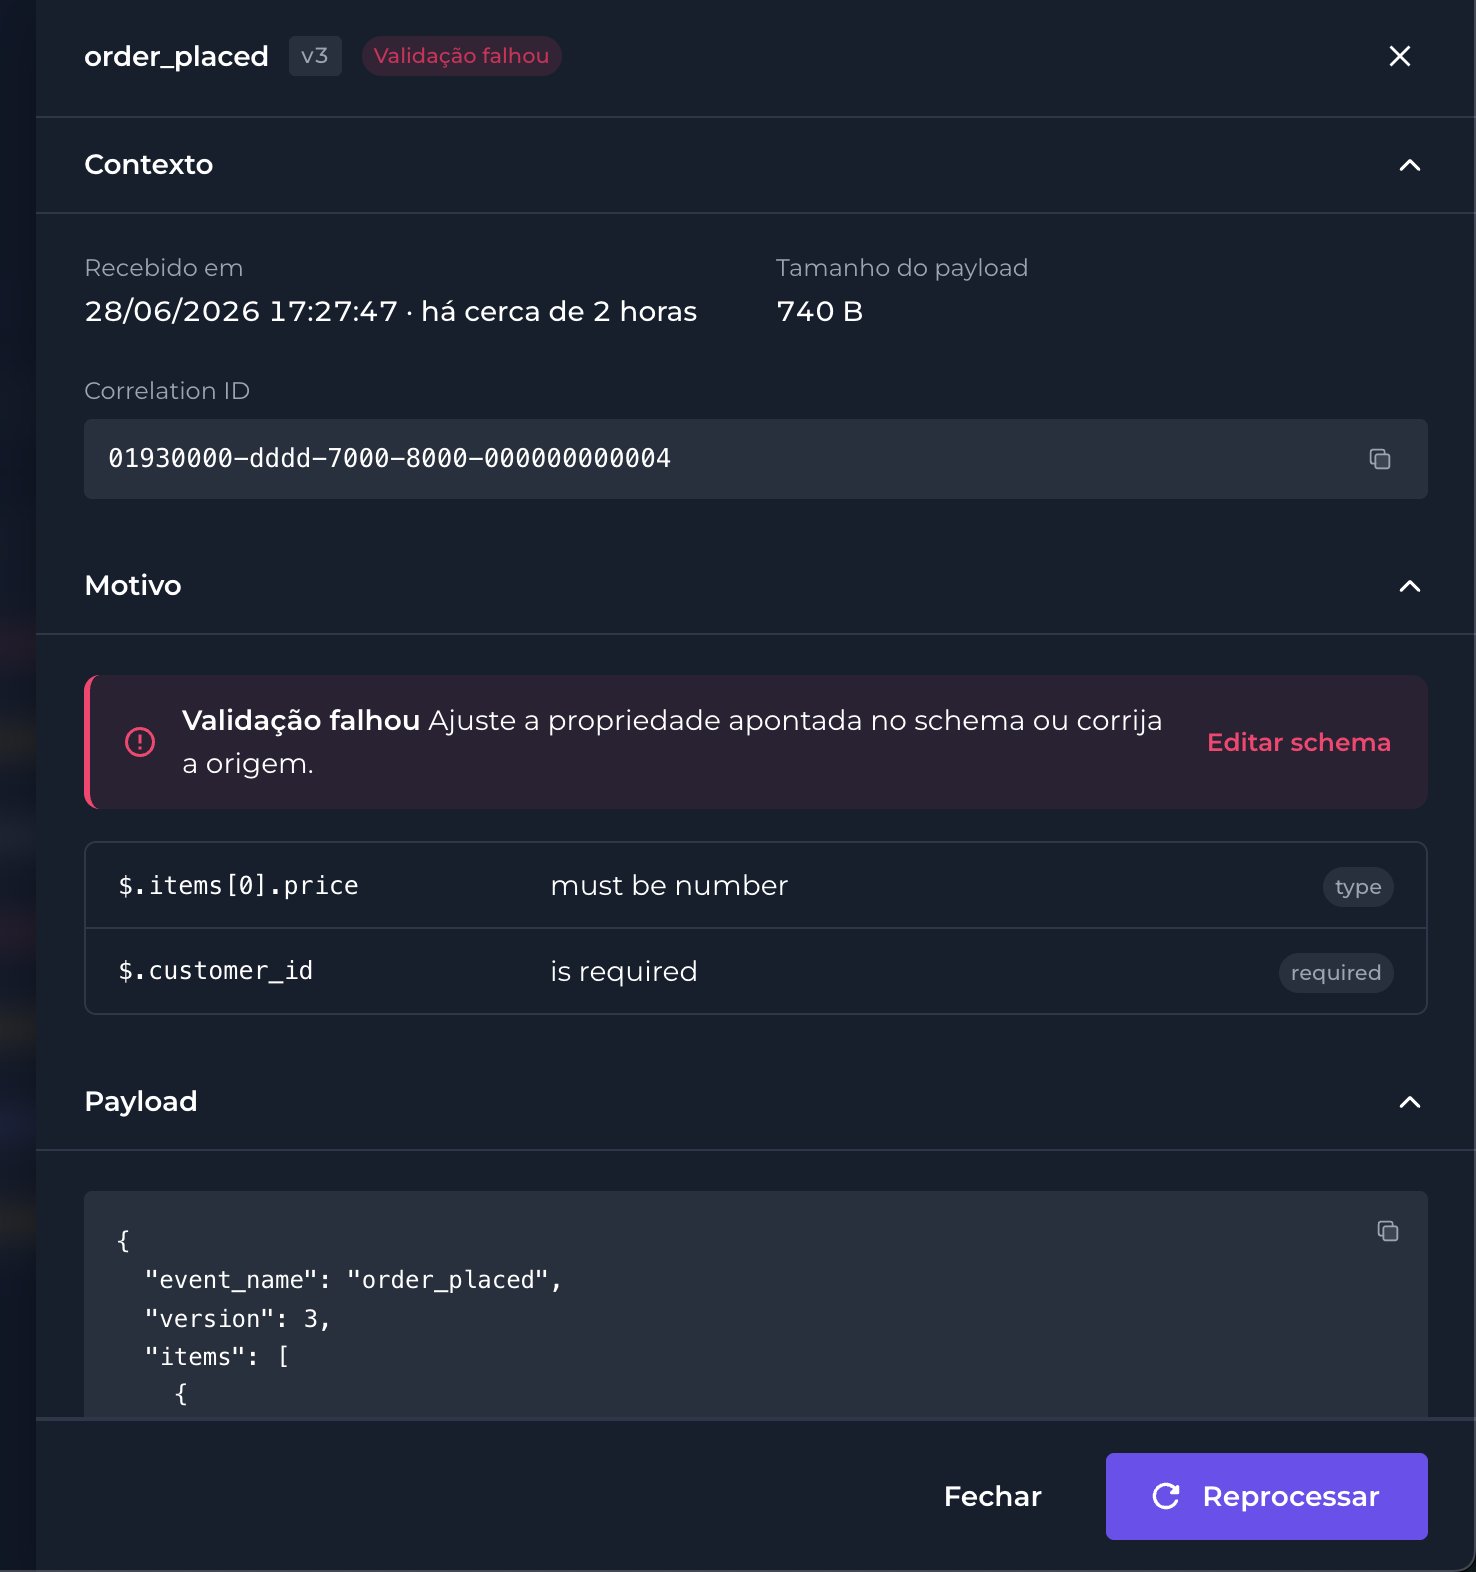Click the 'must be number' message
Viewport: 1476px width, 1572px height.
point(669,885)
